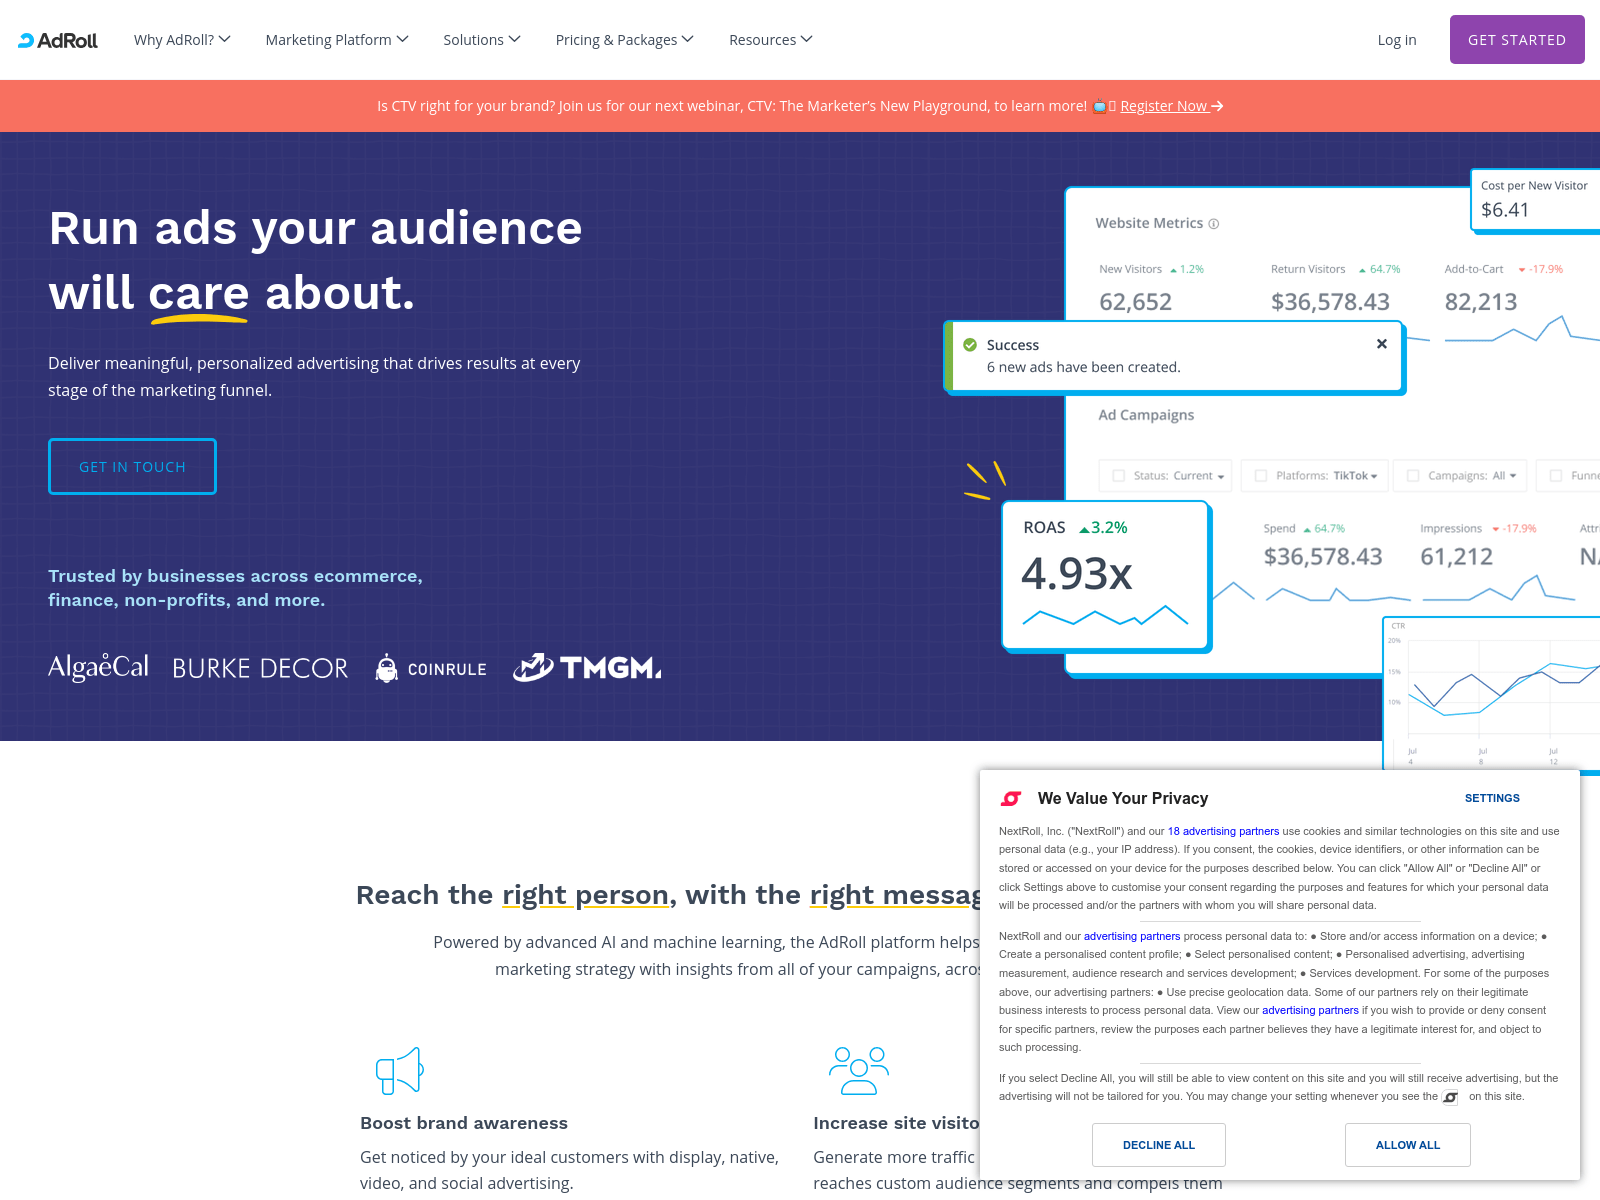Click the AlgaeCal logo

coord(98,667)
